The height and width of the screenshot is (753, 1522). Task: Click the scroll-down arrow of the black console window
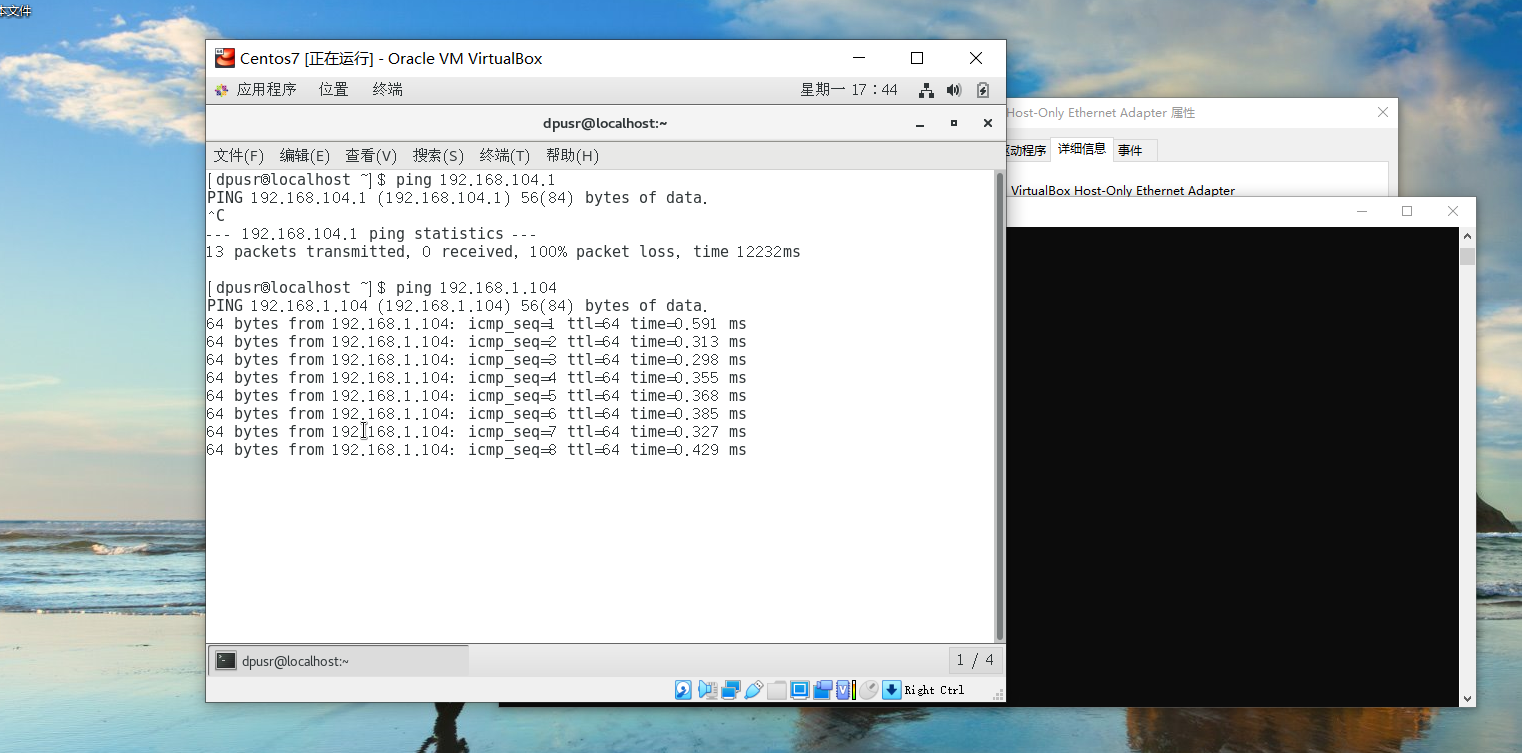pyautogui.click(x=1467, y=699)
